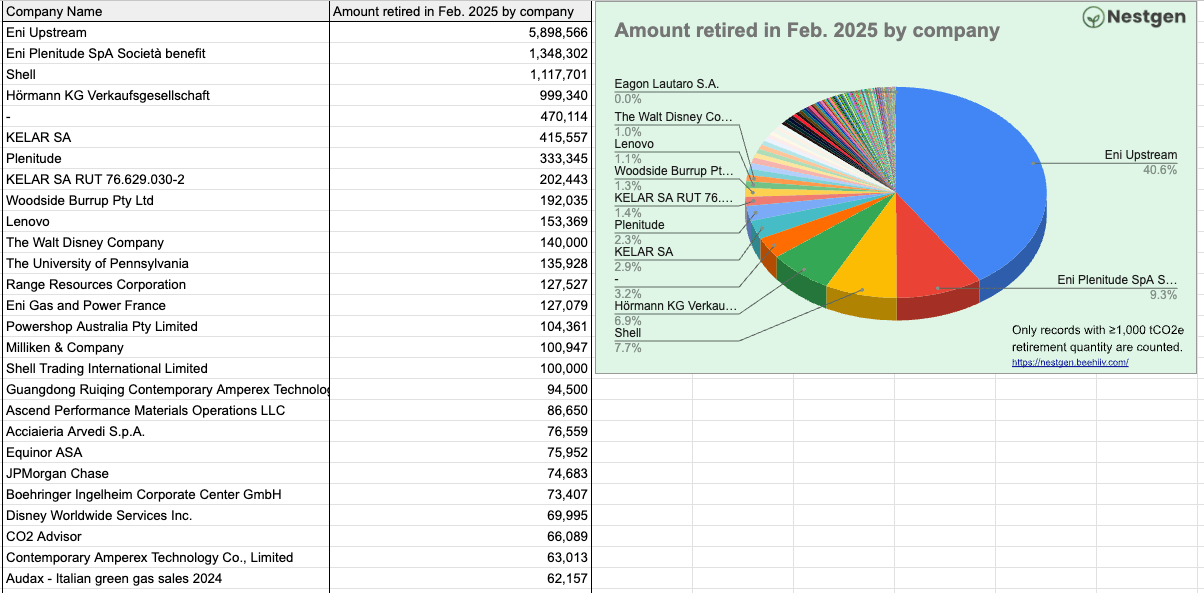Viewport: 1204px width, 593px height.
Task: Click the KELAR SA label in the chart
Action: (x=643, y=252)
